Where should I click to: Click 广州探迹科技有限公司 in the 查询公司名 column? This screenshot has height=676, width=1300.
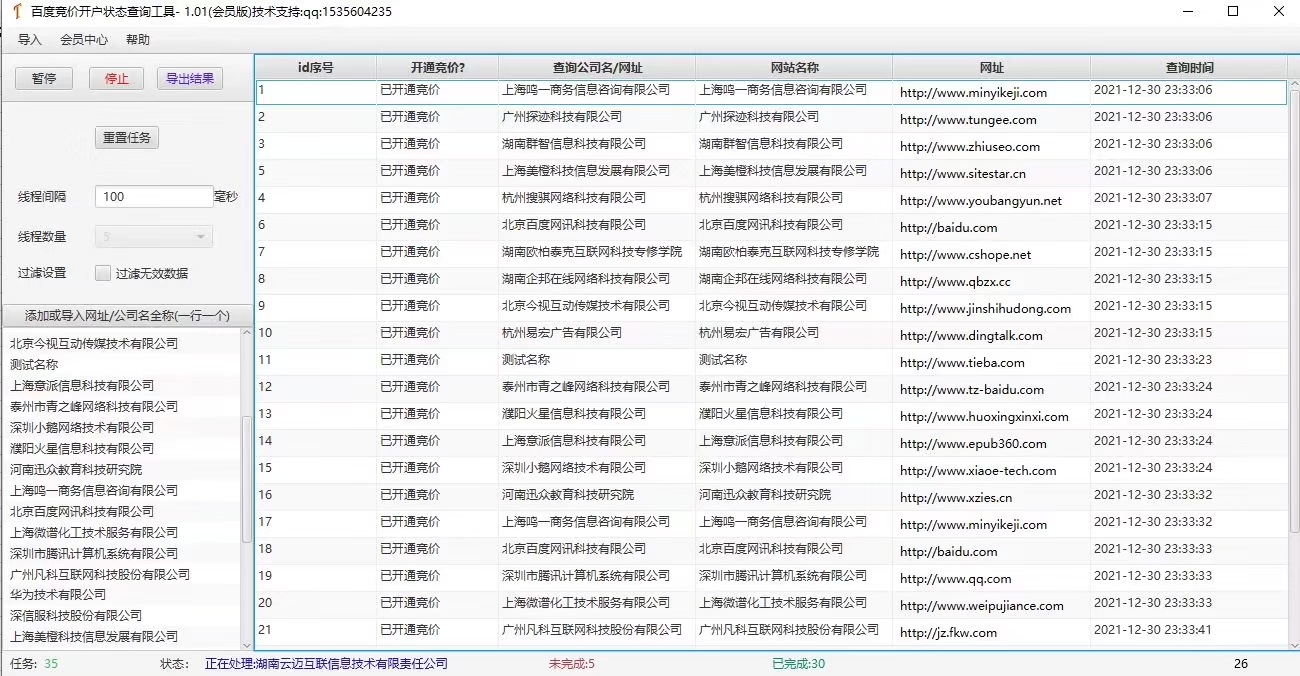[562, 117]
